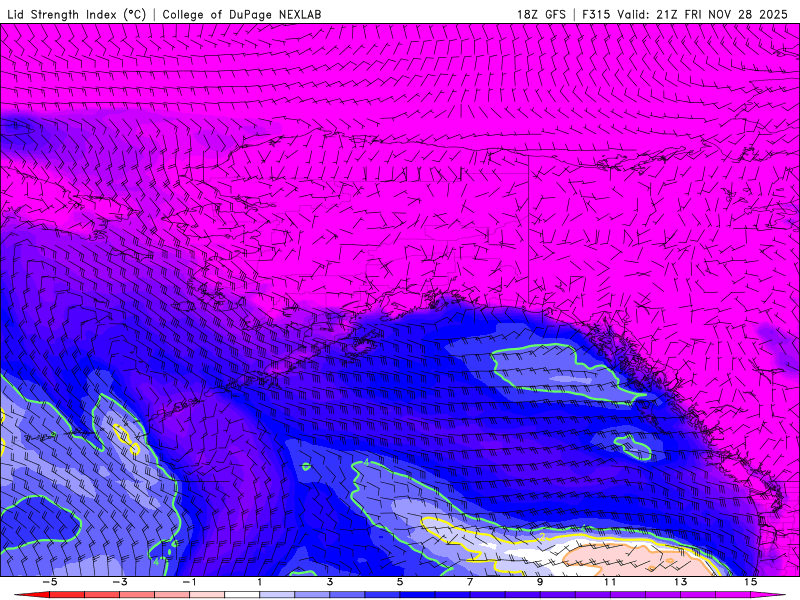Click the '−3' color bar tick label
The image size is (800, 600).
[119, 582]
